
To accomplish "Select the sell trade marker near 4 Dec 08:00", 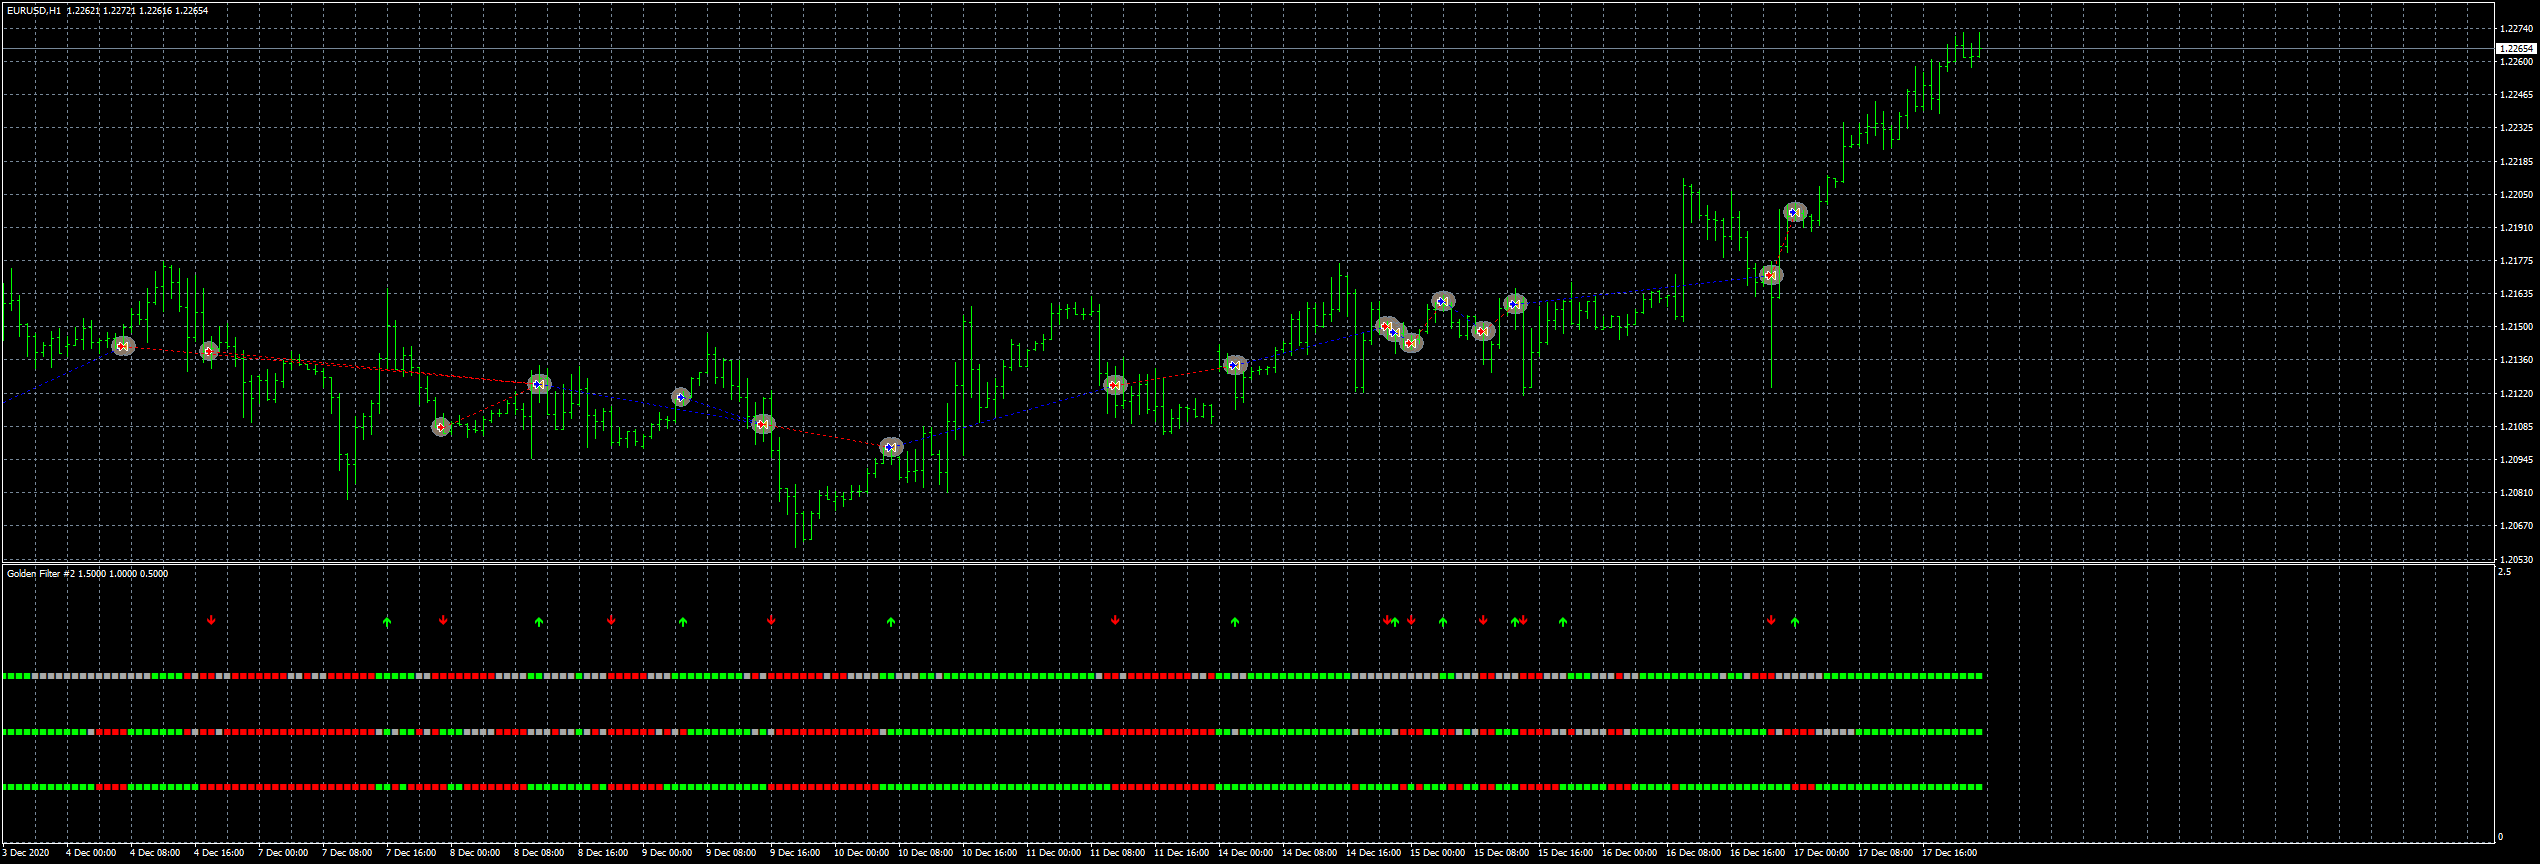I will point(123,347).
